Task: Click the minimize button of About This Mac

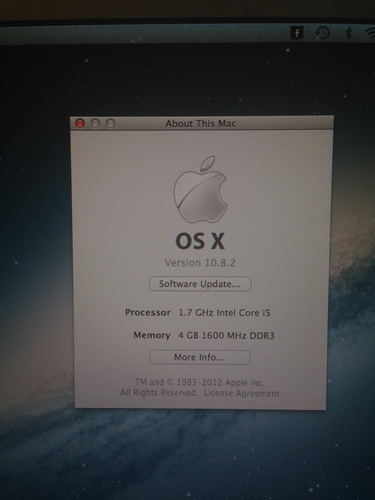Action: click(x=95, y=123)
